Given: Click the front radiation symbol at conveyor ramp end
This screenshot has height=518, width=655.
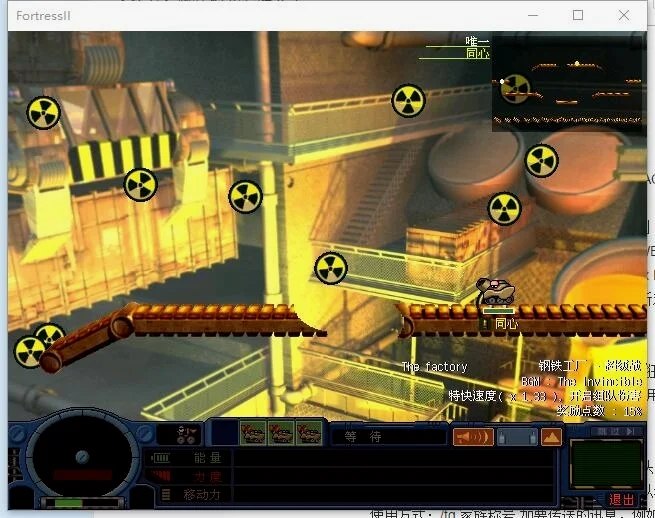Looking at the screenshot, I should (29, 352).
